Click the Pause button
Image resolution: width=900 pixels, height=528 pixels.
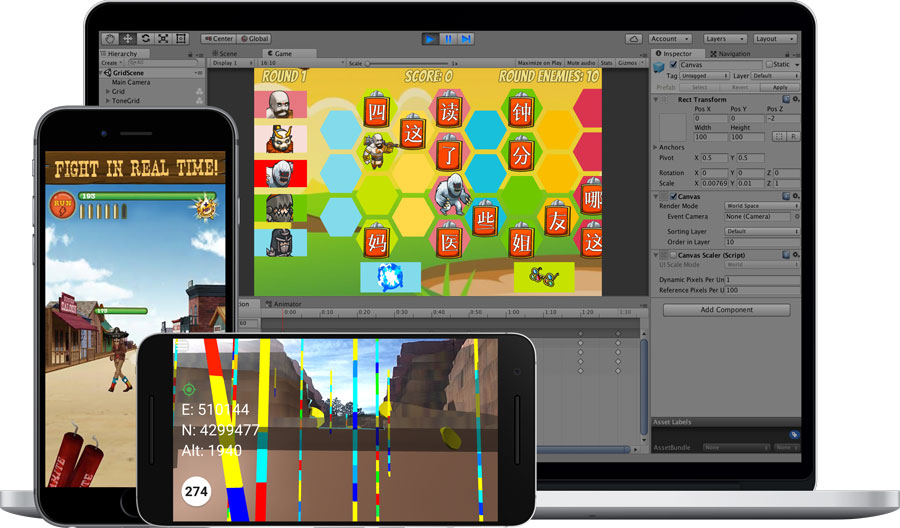[448, 39]
